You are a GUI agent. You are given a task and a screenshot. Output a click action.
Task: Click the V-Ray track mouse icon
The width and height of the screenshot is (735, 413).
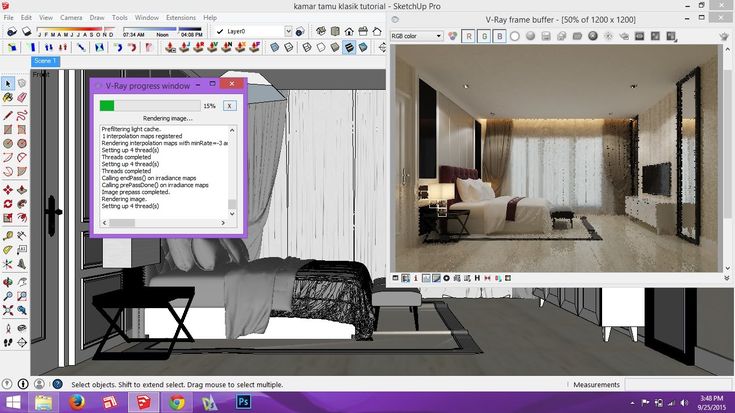pos(608,36)
